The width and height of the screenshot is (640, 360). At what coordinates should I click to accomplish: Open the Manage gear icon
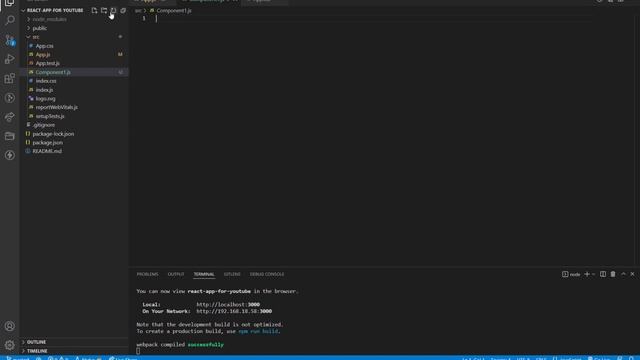pyautogui.click(x=10, y=345)
